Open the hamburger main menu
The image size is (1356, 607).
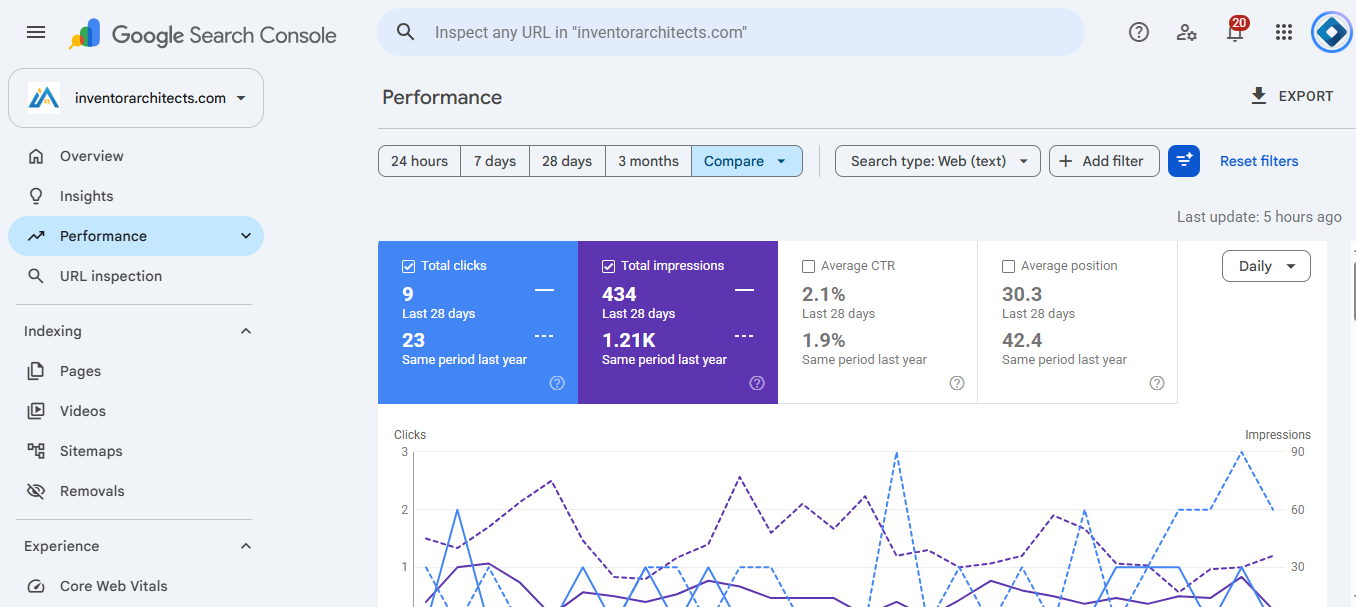coord(36,32)
